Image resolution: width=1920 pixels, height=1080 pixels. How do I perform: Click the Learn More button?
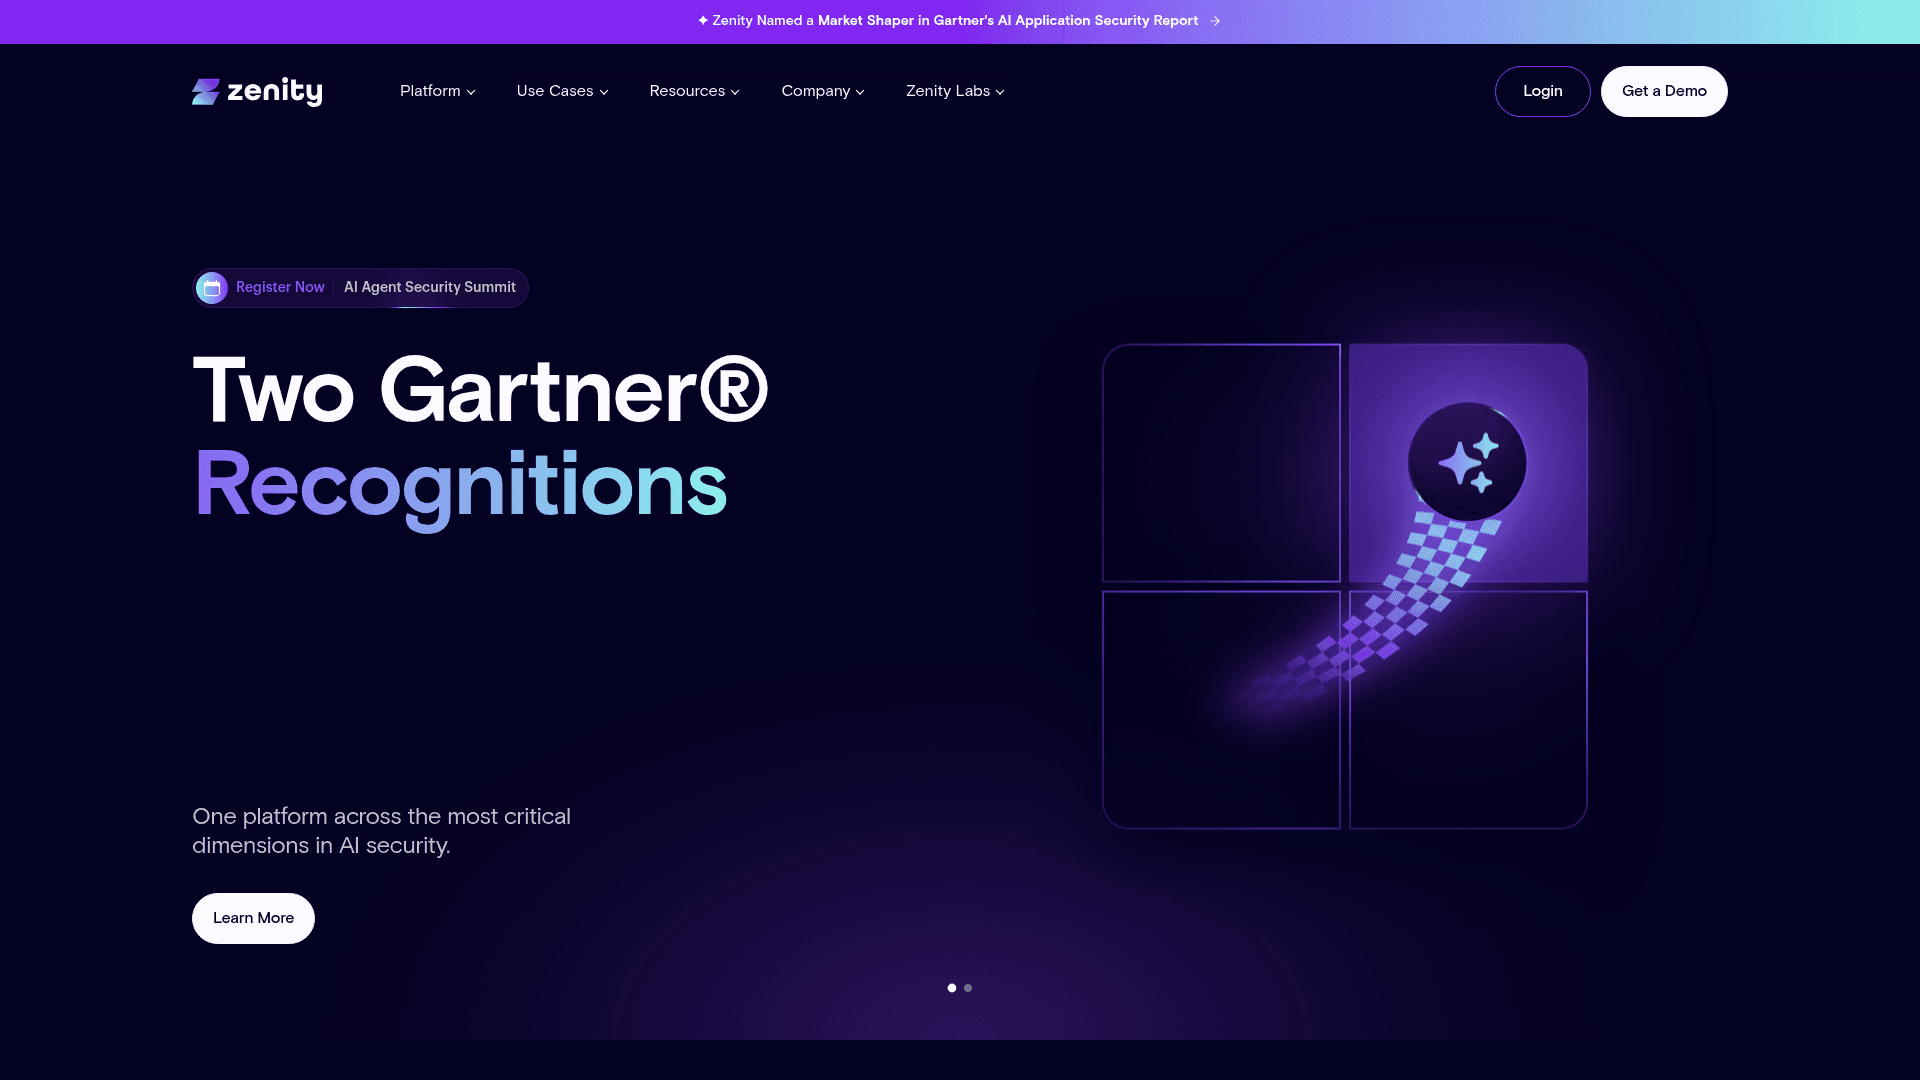click(x=253, y=918)
